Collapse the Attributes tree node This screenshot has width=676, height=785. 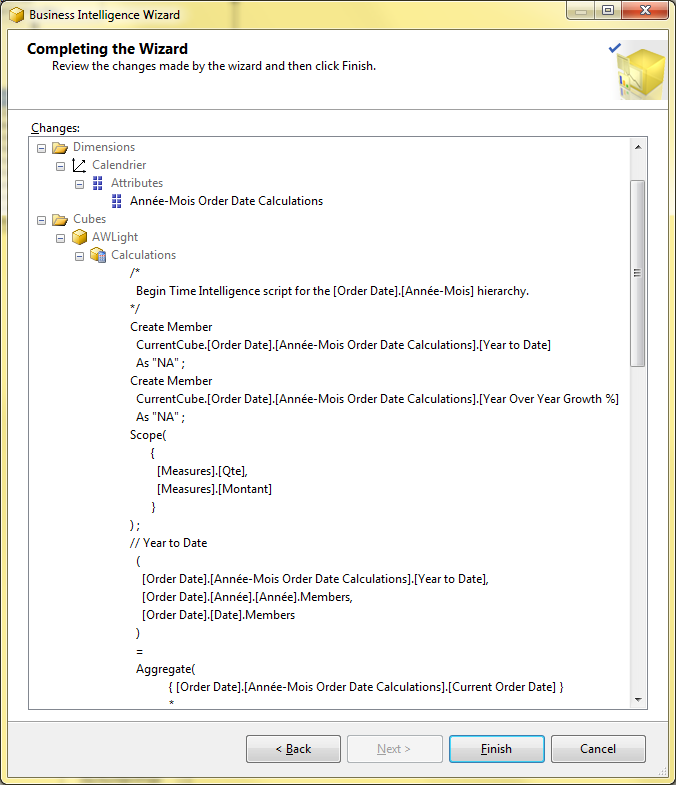click(x=79, y=183)
